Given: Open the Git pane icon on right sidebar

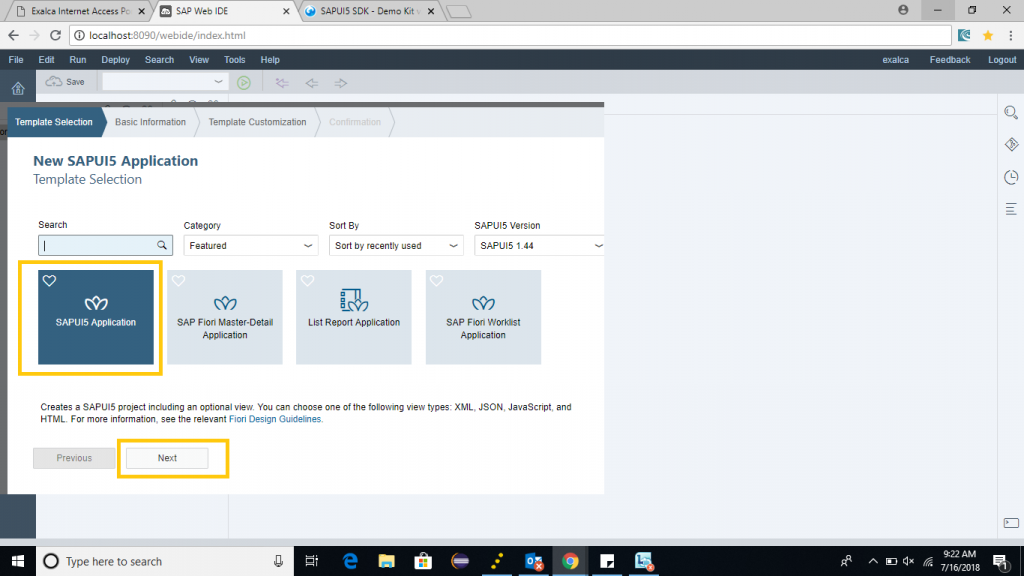Looking at the screenshot, I should click(x=1011, y=144).
